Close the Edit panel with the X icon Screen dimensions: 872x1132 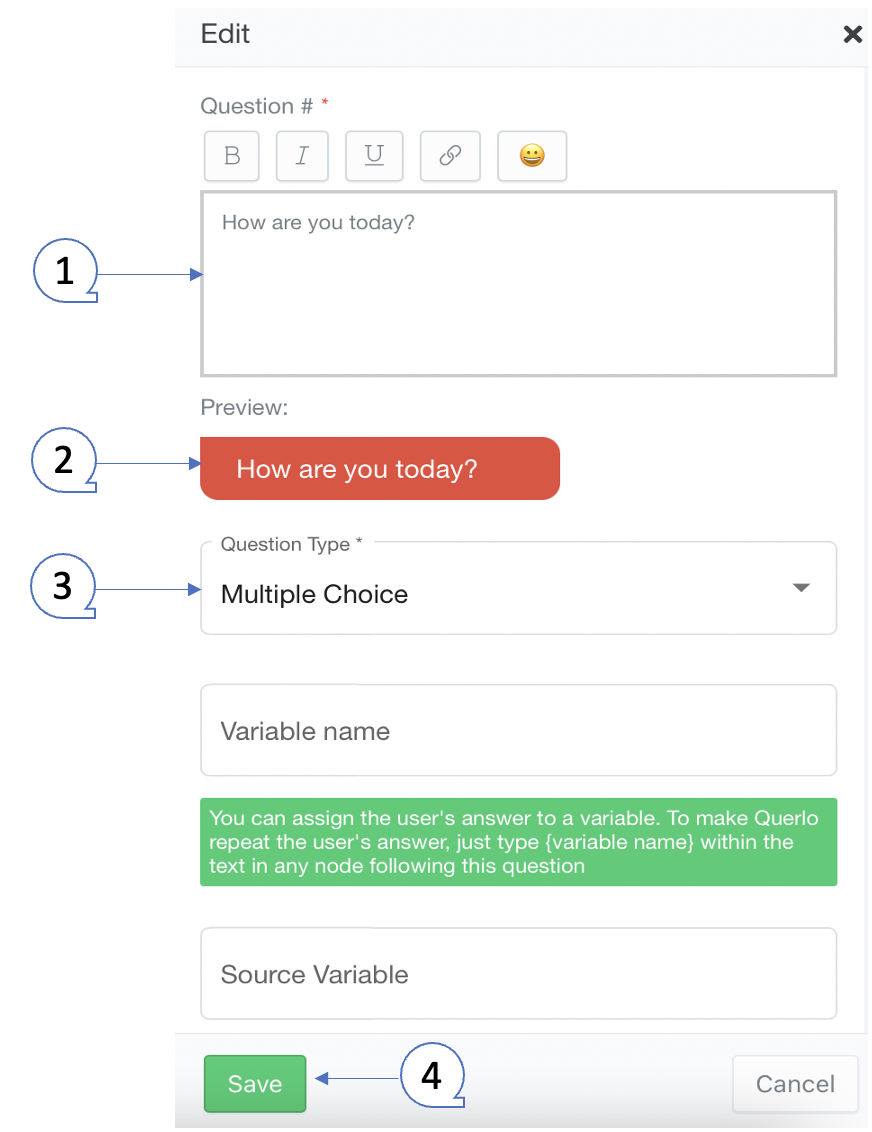pyautogui.click(x=852, y=33)
